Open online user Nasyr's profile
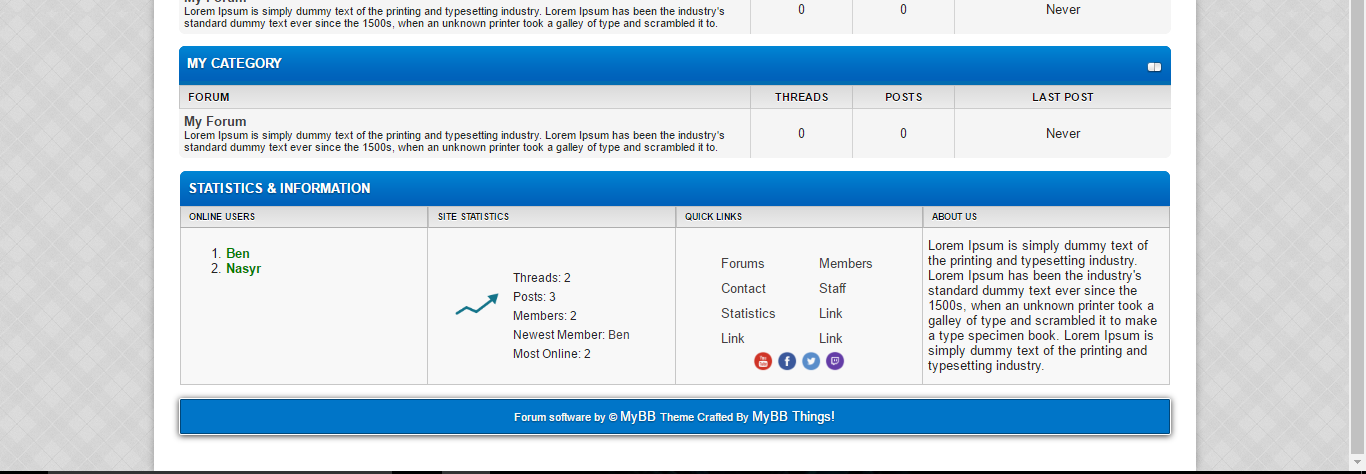This screenshot has width=1366, height=474. [x=243, y=269]
